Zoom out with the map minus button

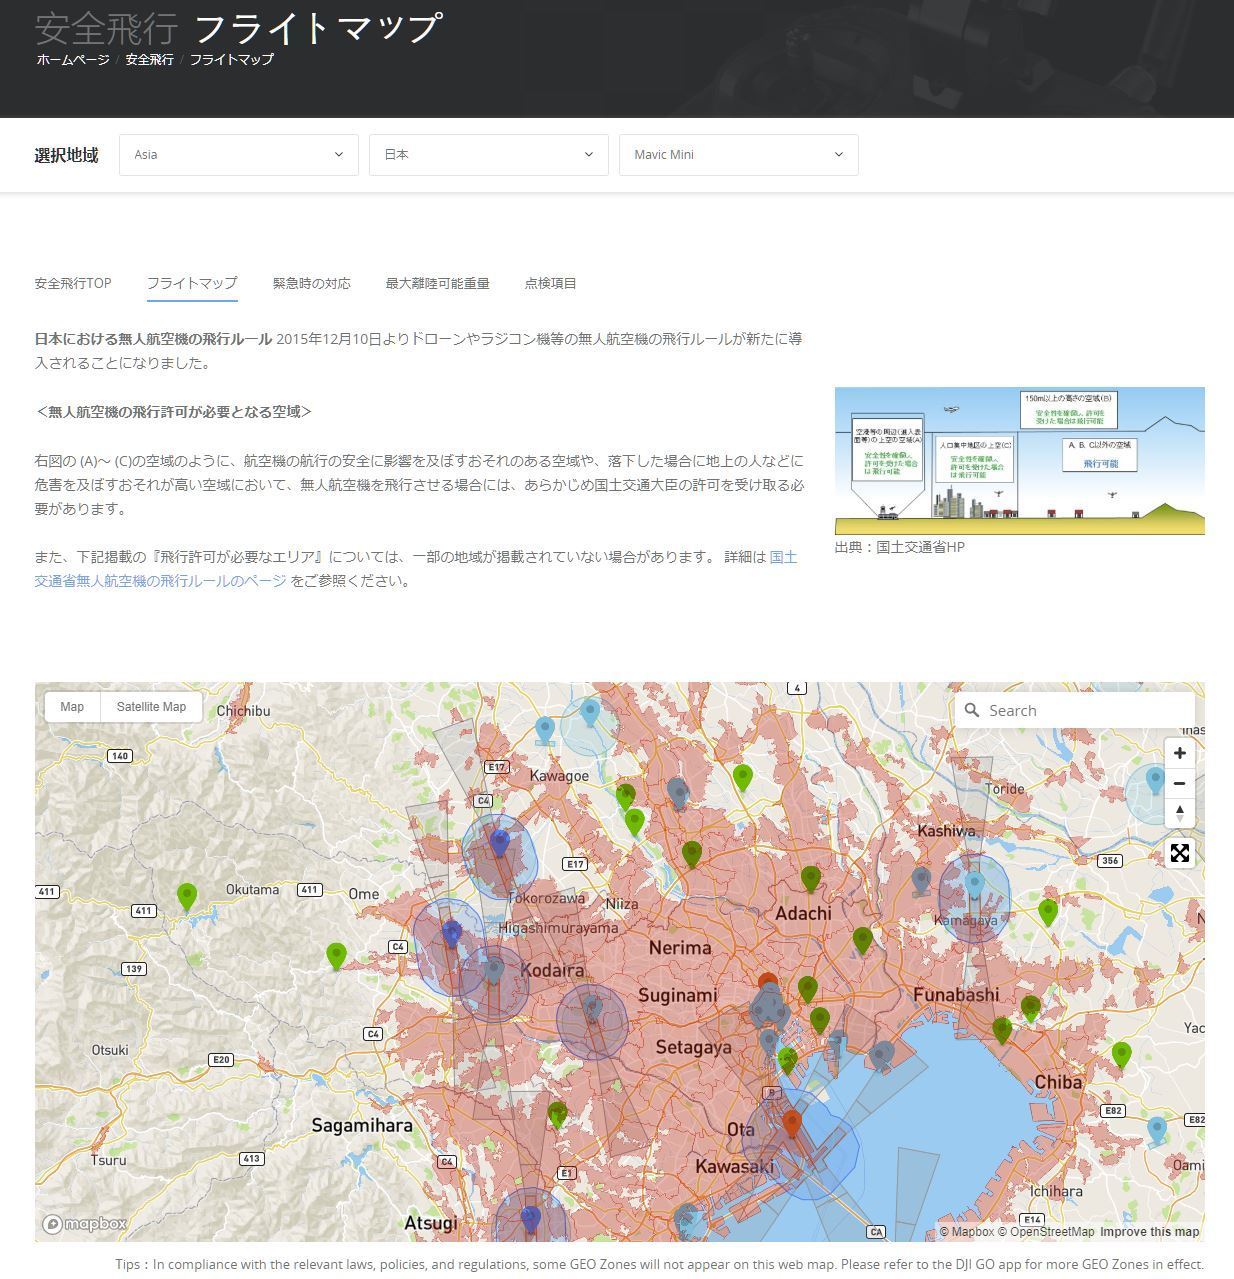coord(1180,783)
